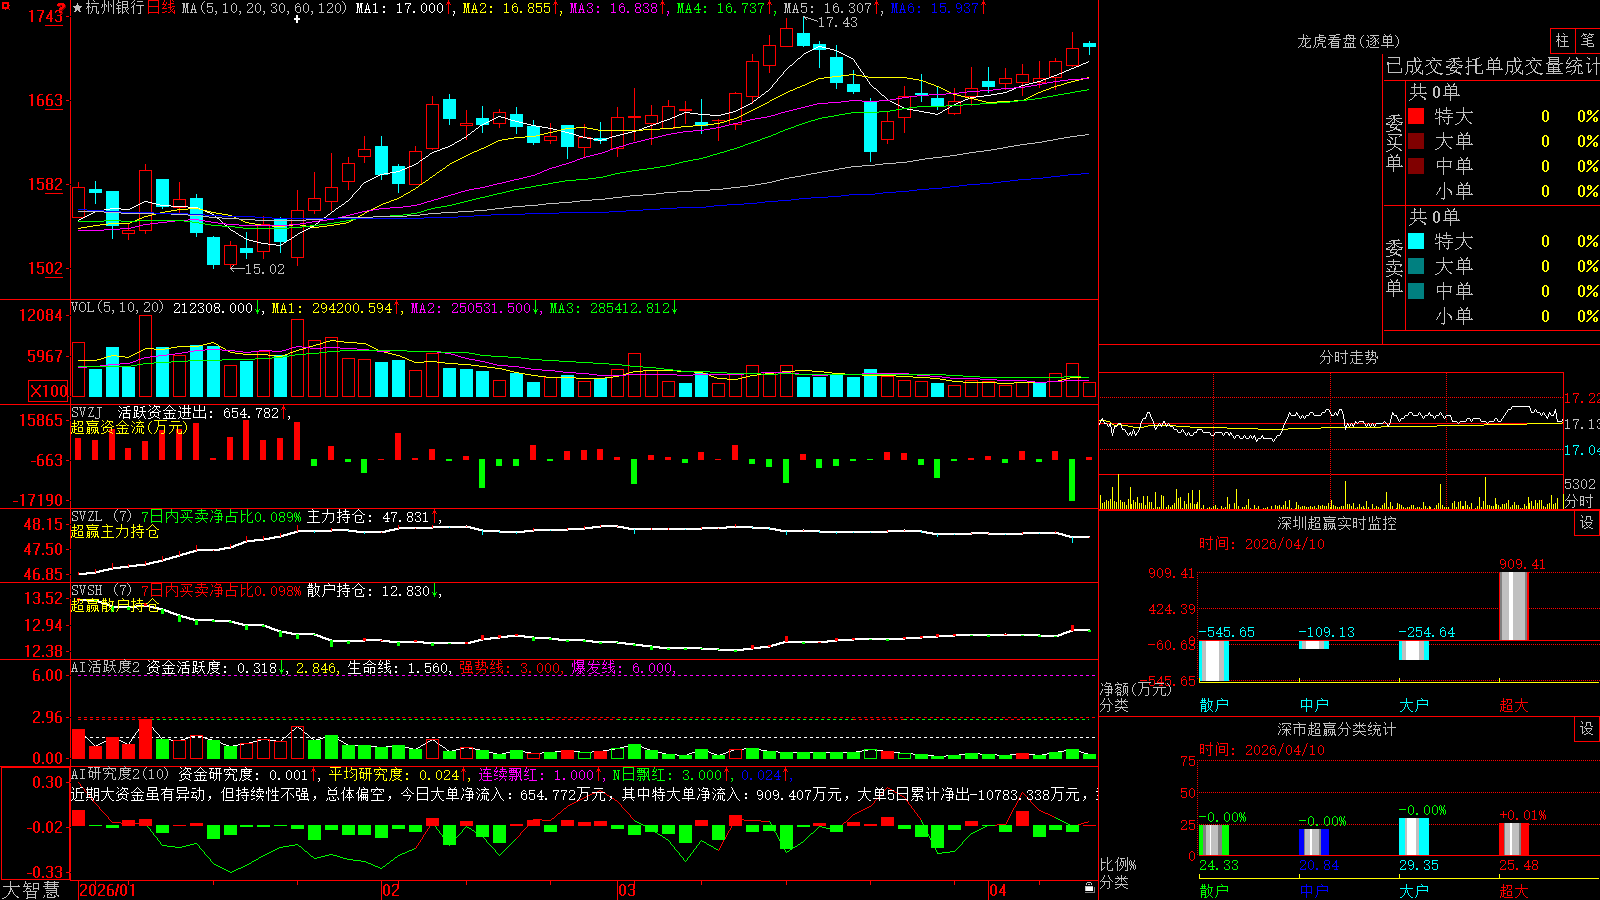This screenshot has width=1600, height=900.
Task: Click the -545.65 散户 net outflow bar
Action: 1214,661
